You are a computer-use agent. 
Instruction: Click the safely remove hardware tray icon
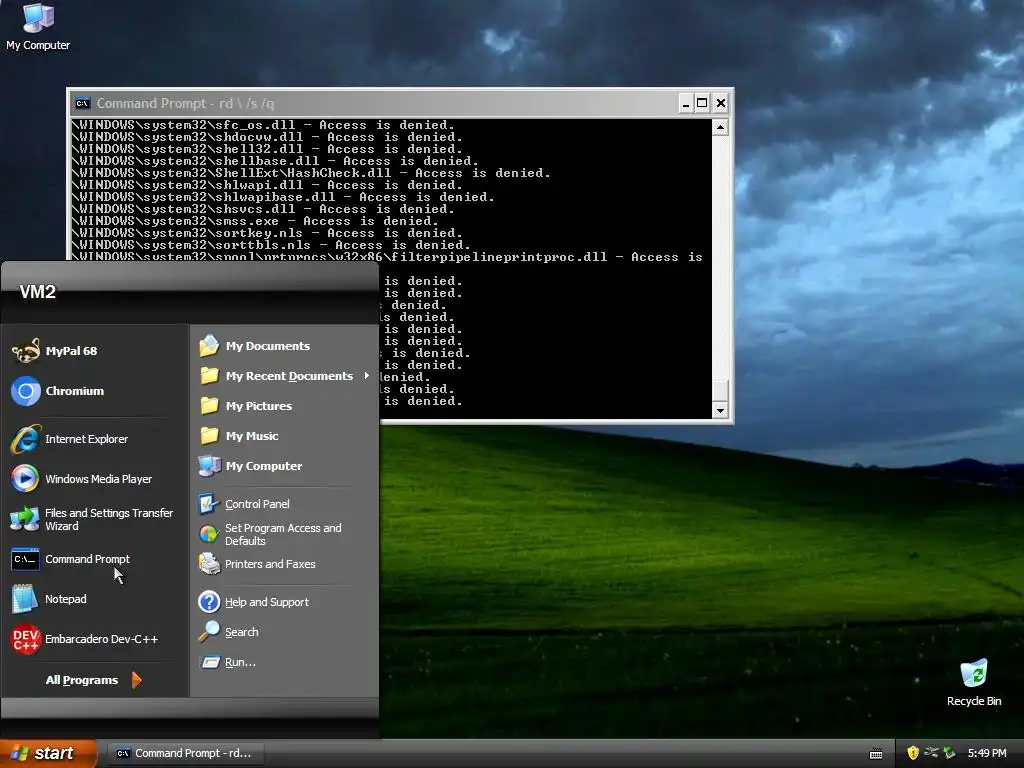pos(949,753)
